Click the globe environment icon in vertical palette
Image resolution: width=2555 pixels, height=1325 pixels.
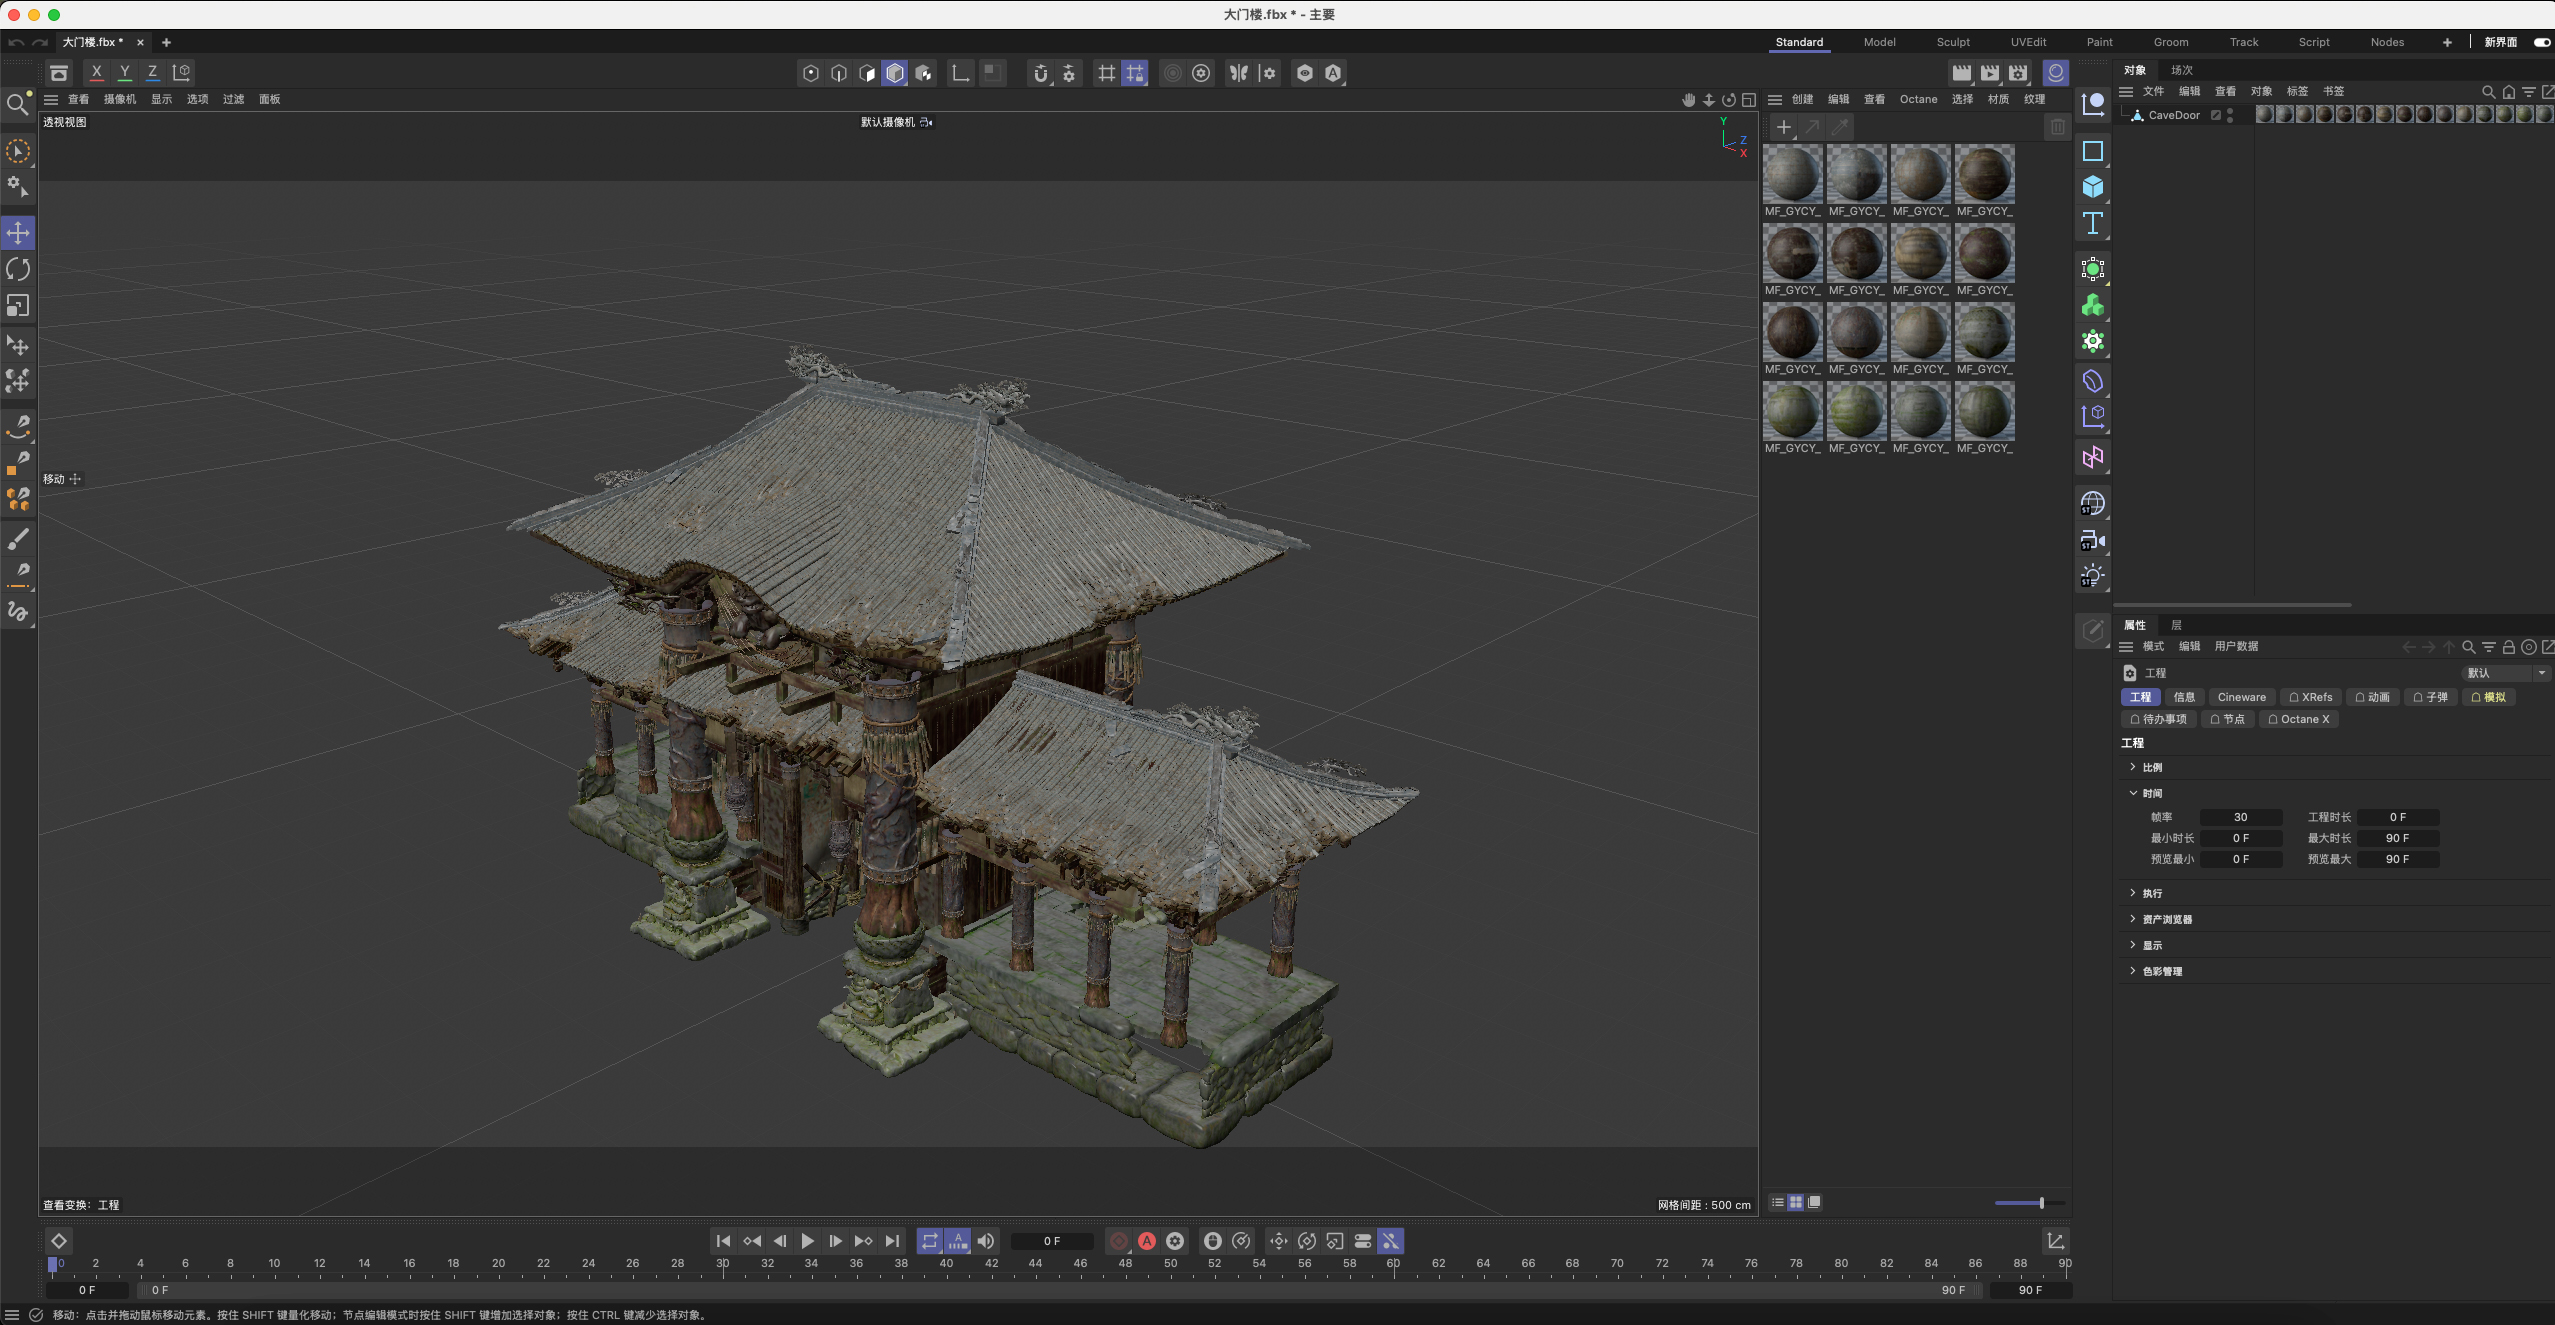tap(2093, 504)
